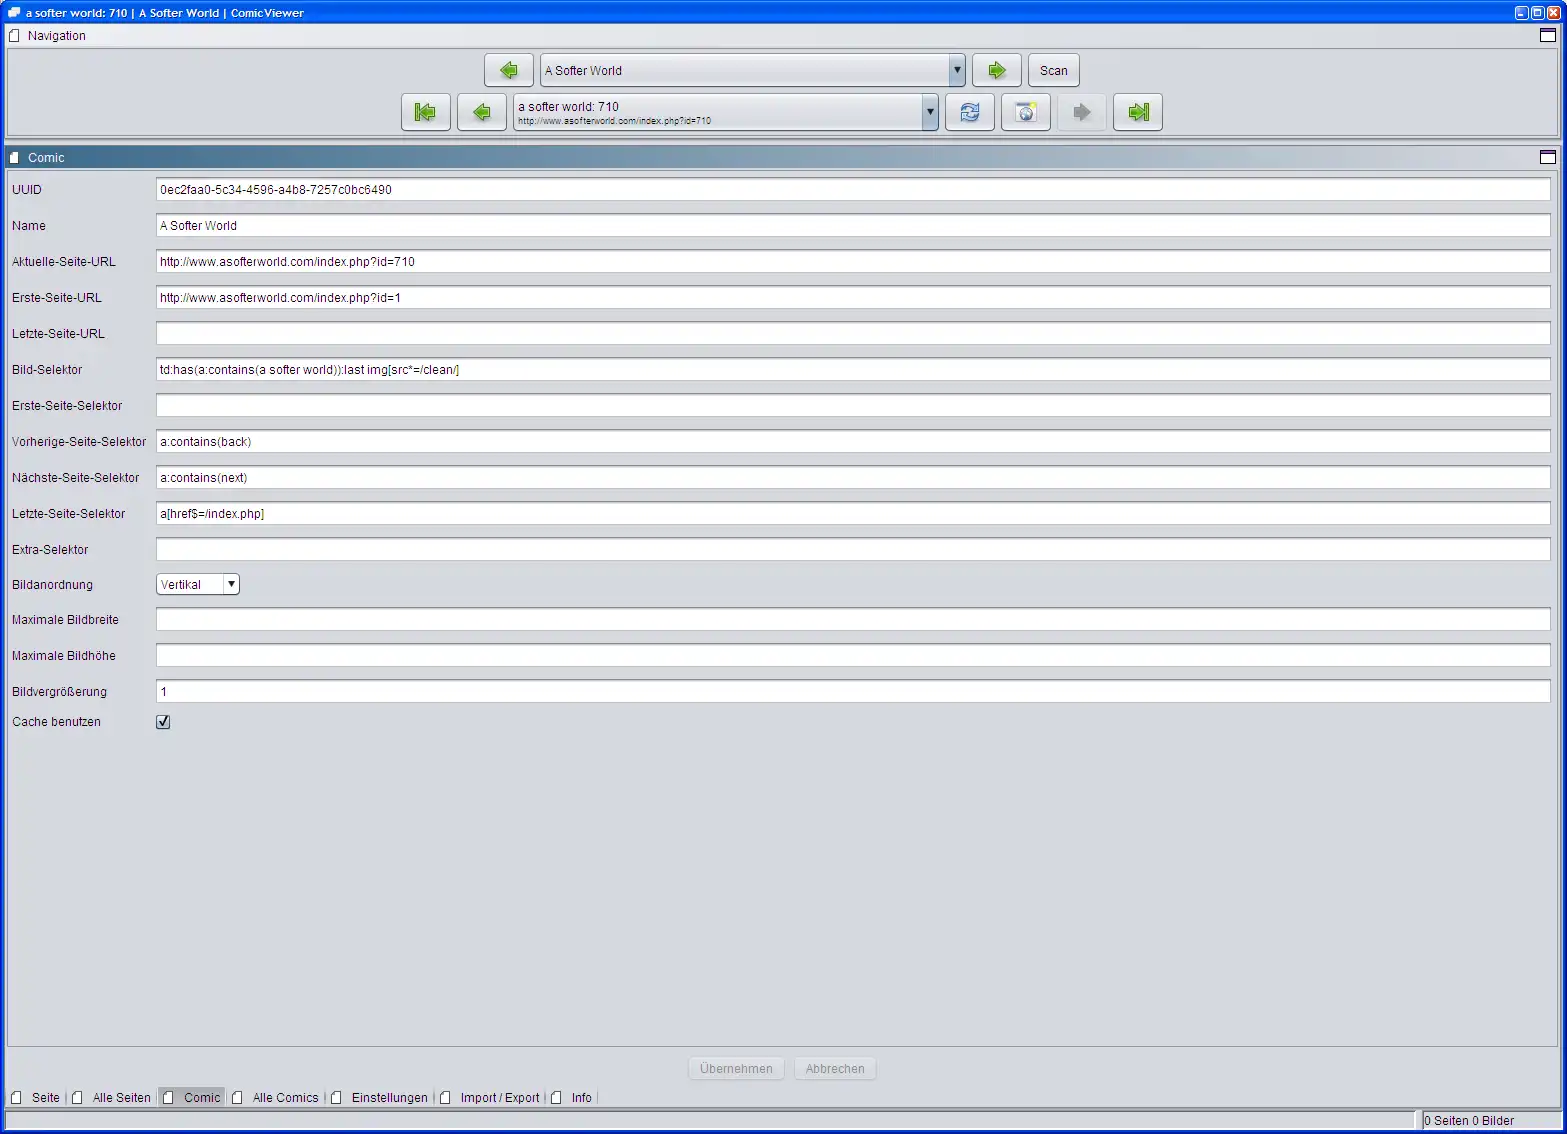Focus the Maximale Bildhöhe field
Viewport: 1567px width, 1134px height.
(x=853, y=655)
